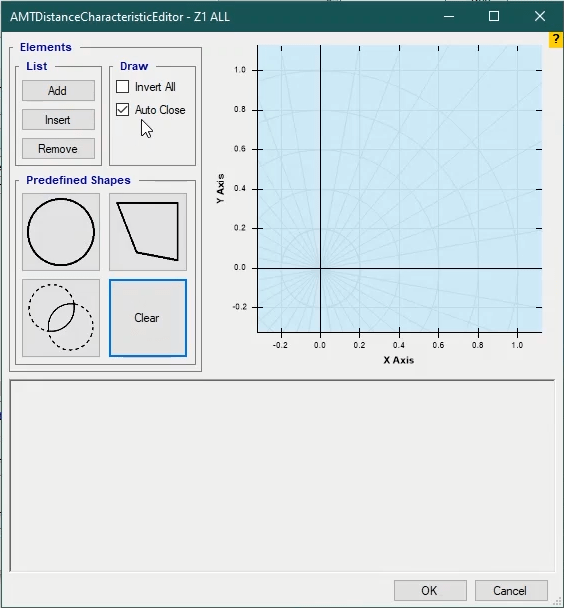Cancel the characteristic editor dialog
The height and width of the screenshot is (608, 564).
(511, 591)
